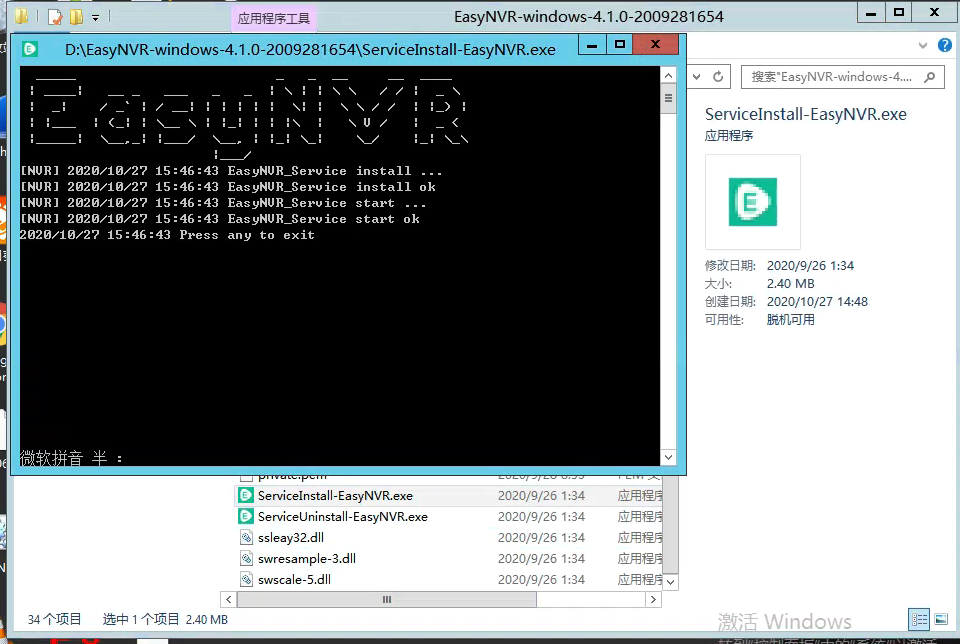Click the 2.40 MB size value in details
Image resolution: width=960 pixels, height=644 pixels.
[790, 283]
